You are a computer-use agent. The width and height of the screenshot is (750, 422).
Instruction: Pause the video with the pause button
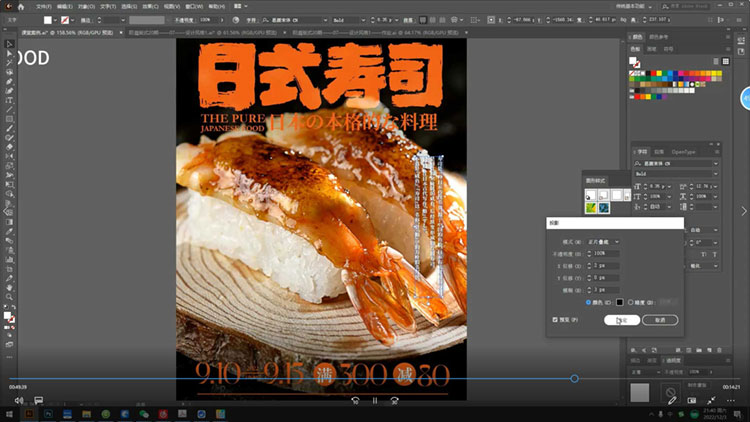click(375, 400)
